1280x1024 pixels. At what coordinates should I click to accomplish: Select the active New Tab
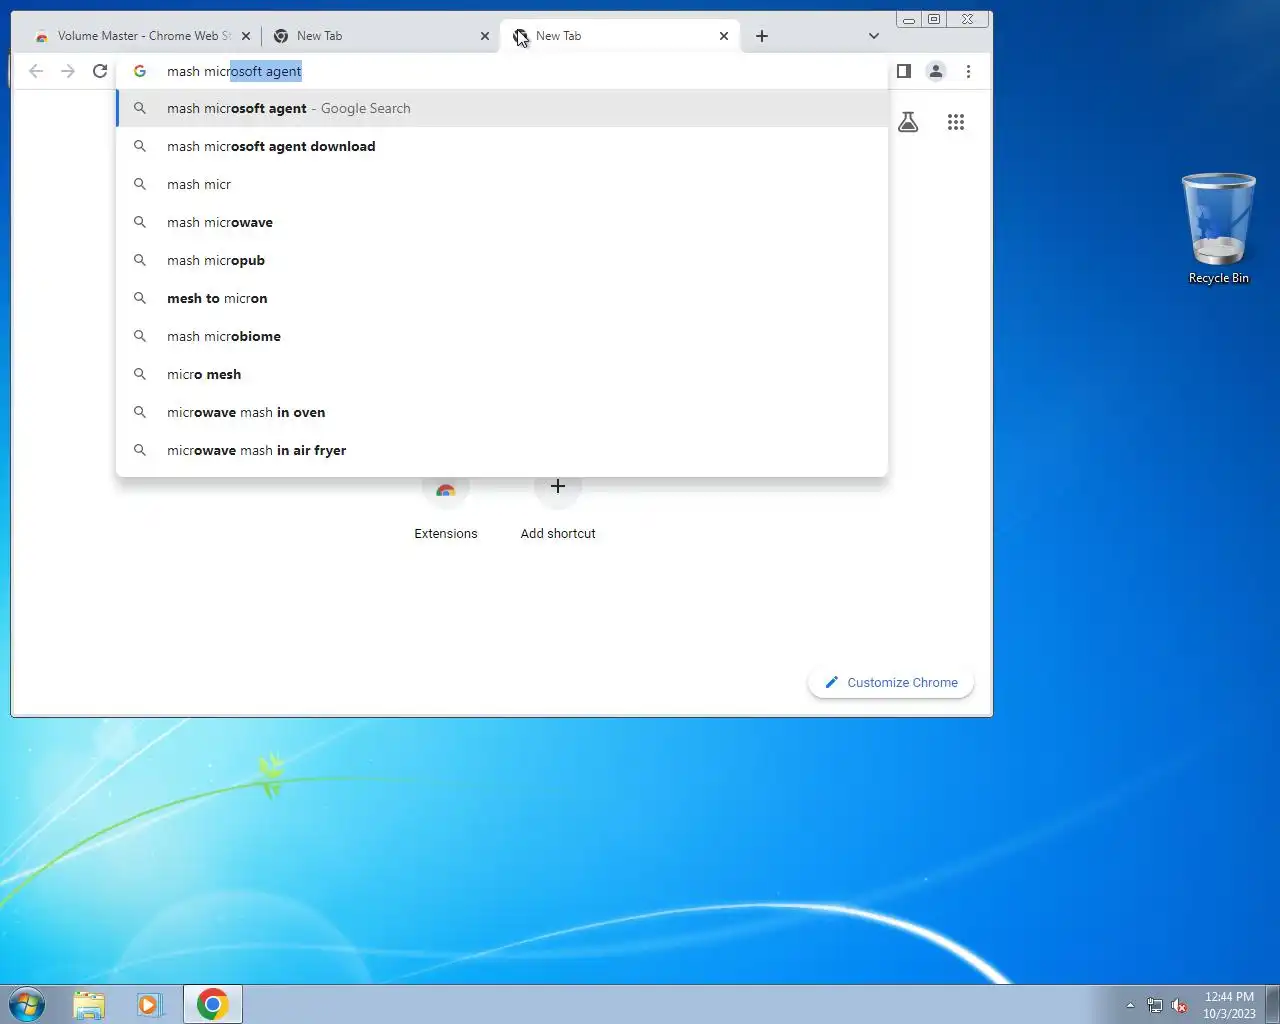coord(620,36)
